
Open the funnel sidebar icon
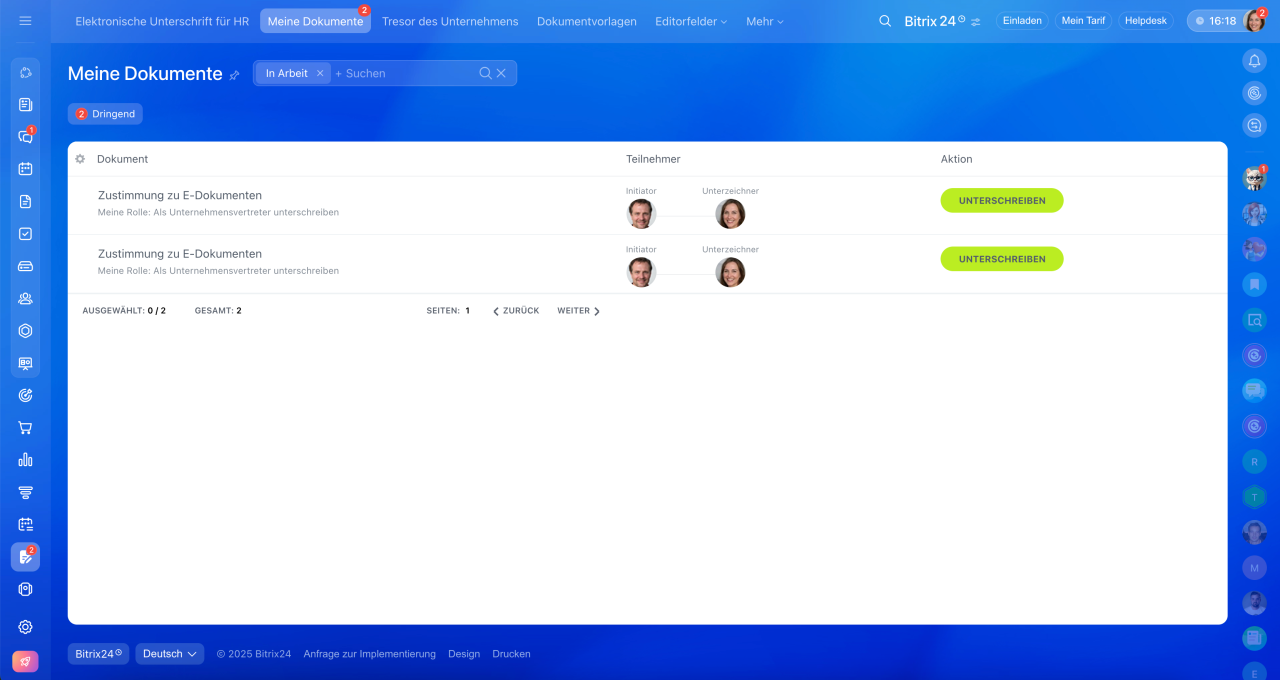click(x=26, y=492)
